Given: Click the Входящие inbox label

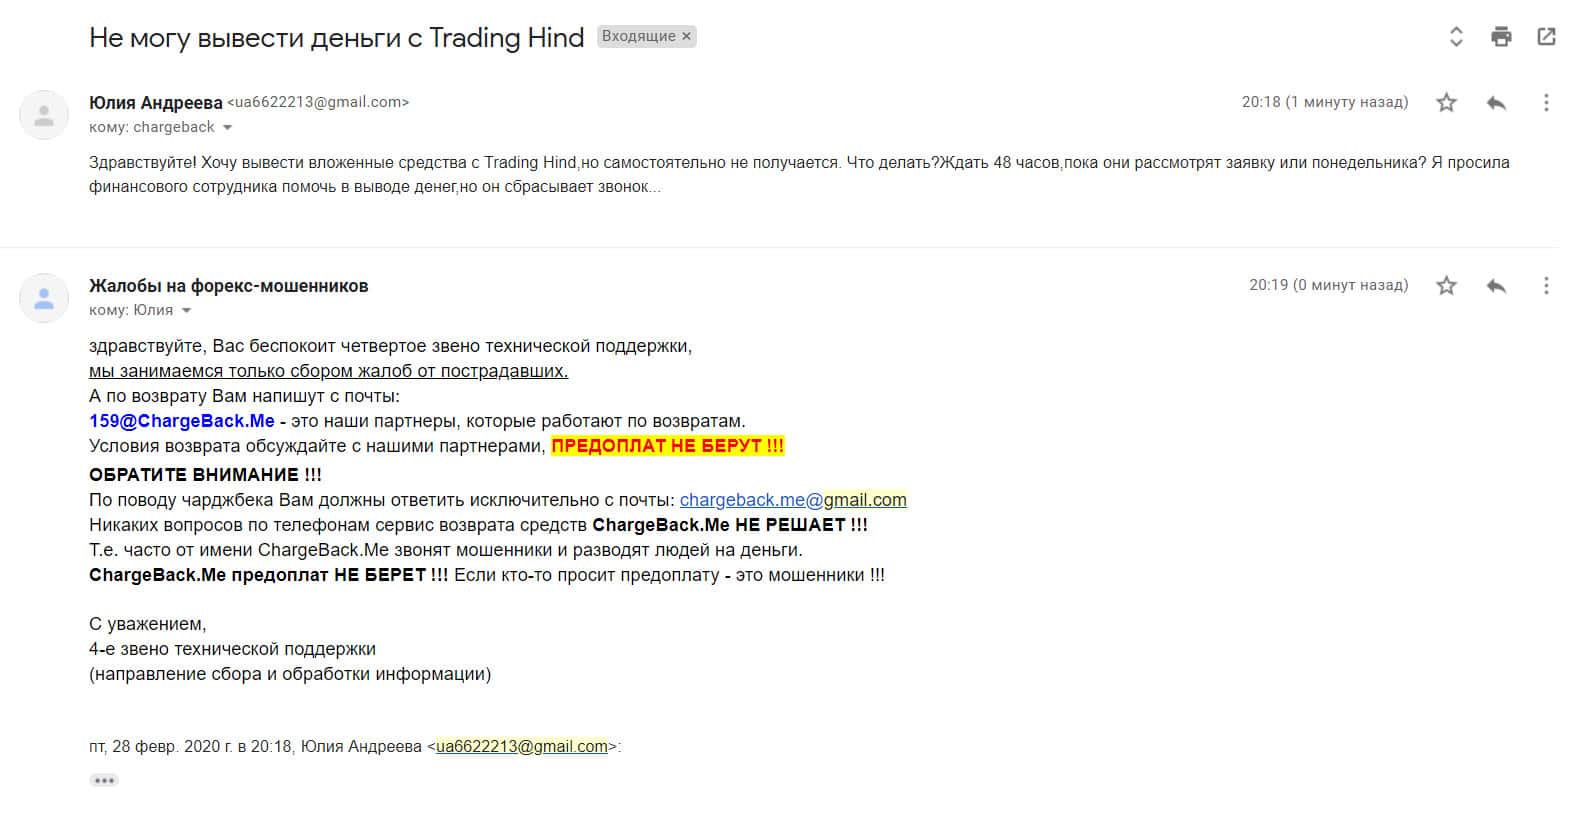Looking at the screenshot, I should click(639, 36).
